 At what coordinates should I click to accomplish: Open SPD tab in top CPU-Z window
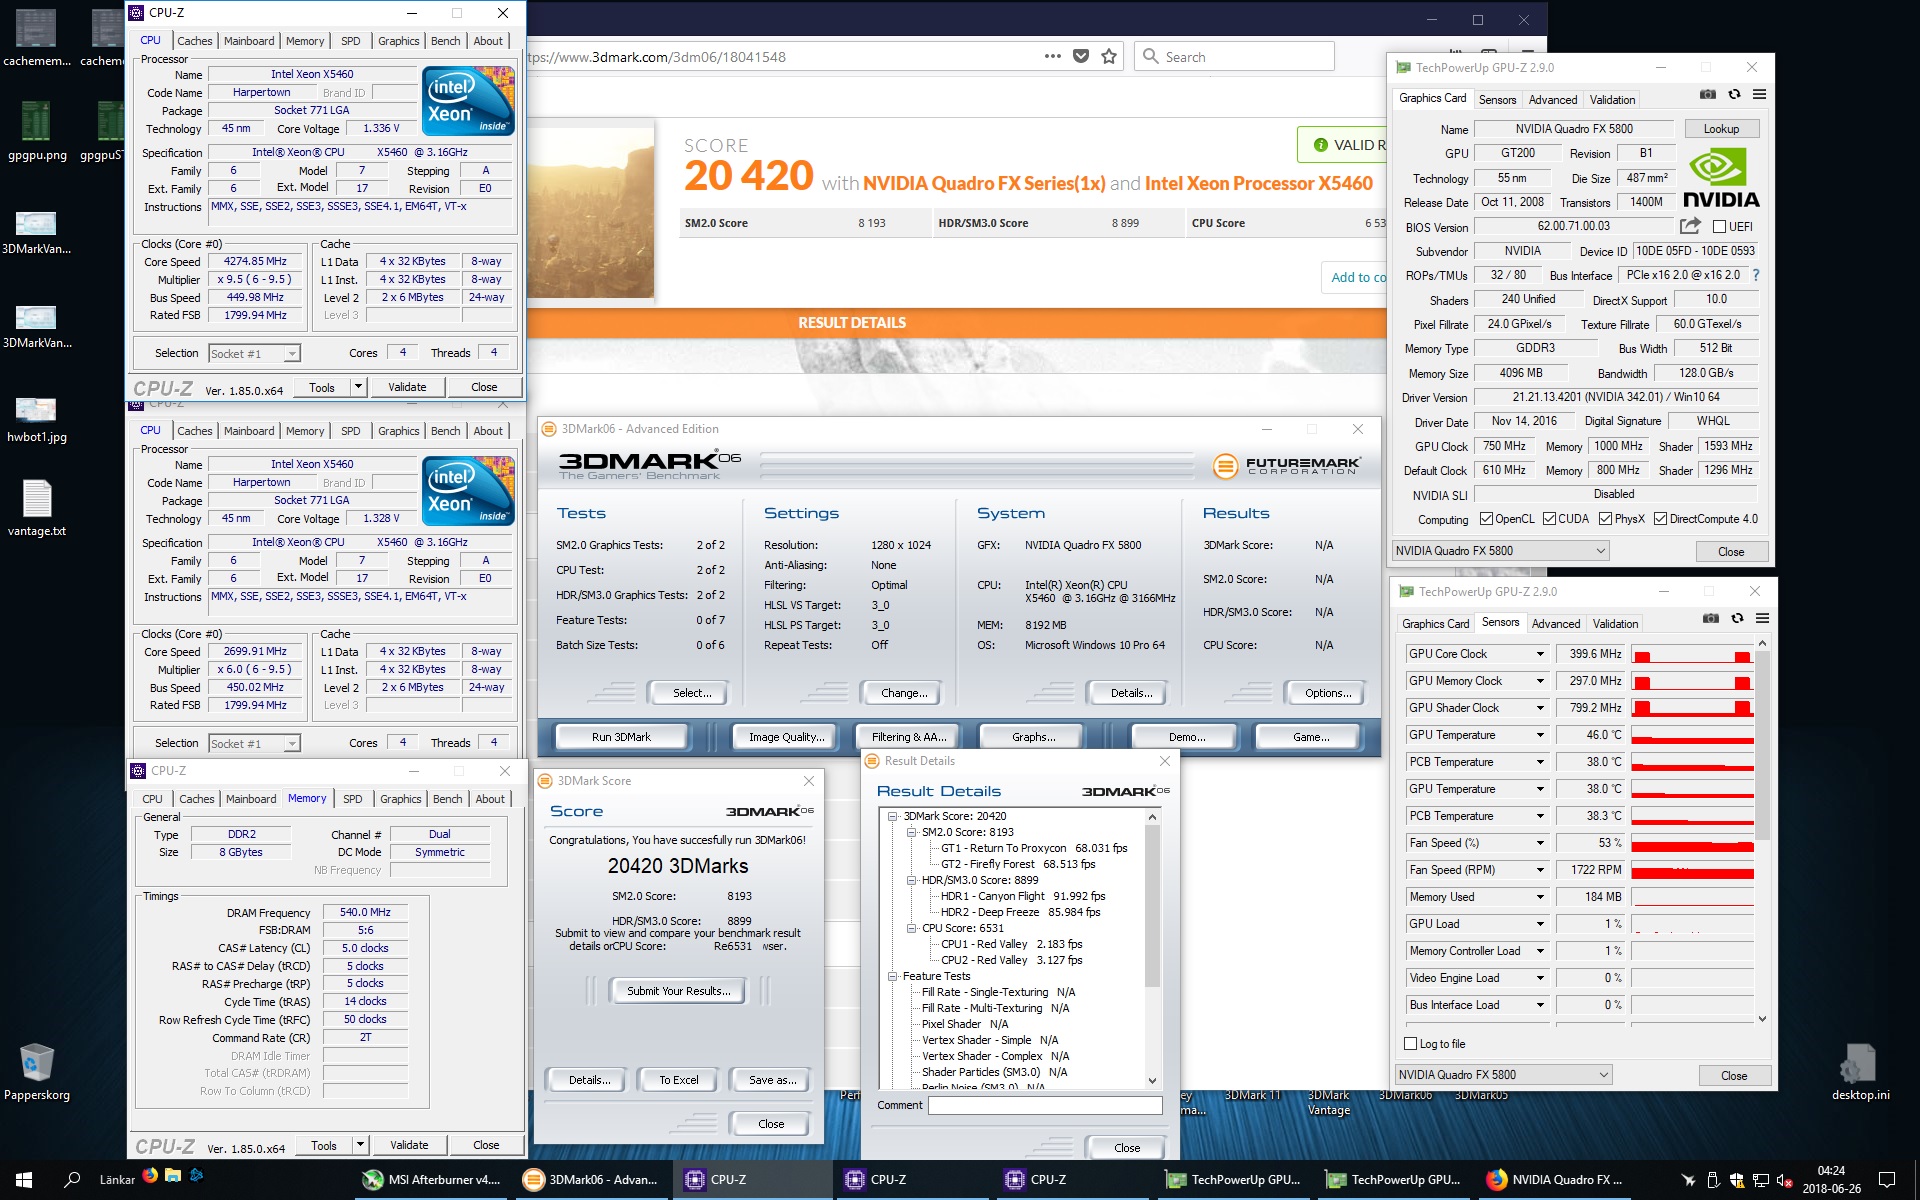(350, 41)
